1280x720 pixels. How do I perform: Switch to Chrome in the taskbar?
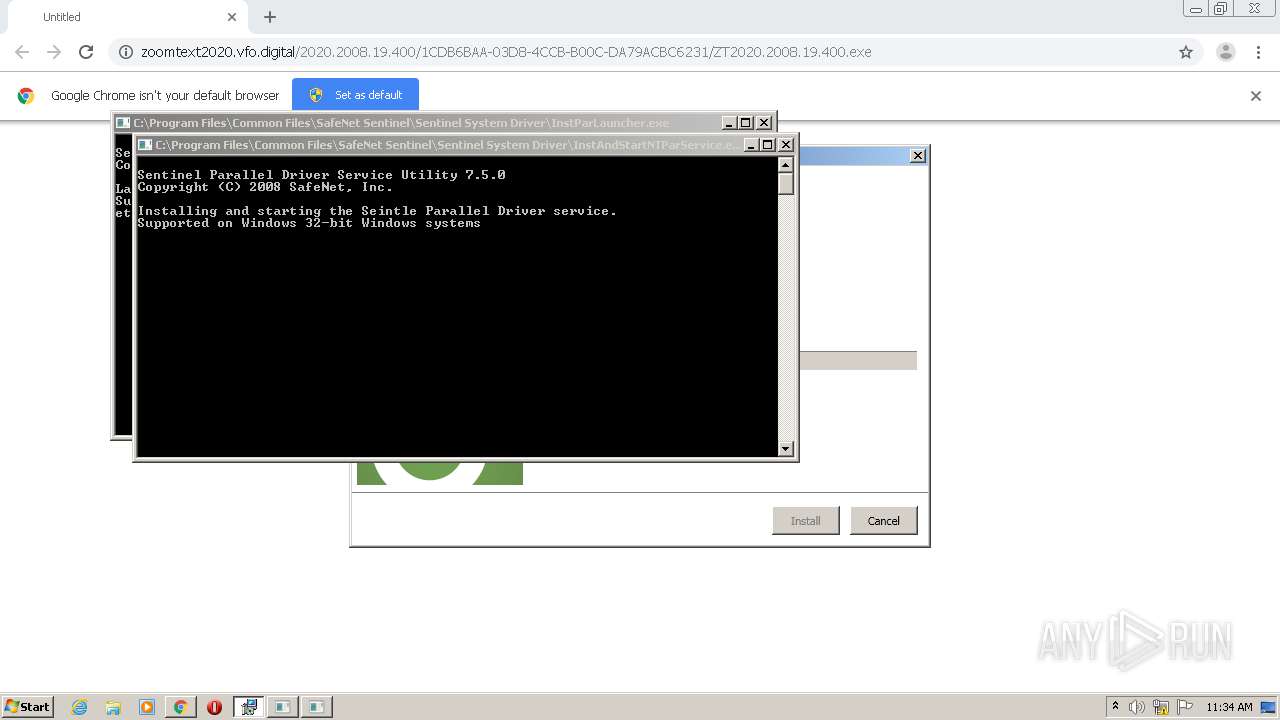[x=181, y=707]
